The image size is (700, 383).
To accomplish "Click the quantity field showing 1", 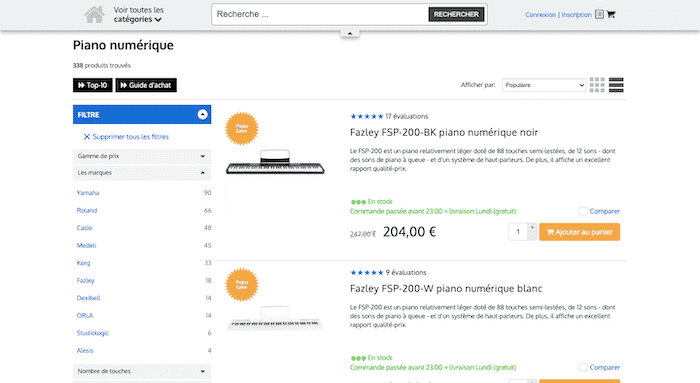I will (x=518, y=232).
